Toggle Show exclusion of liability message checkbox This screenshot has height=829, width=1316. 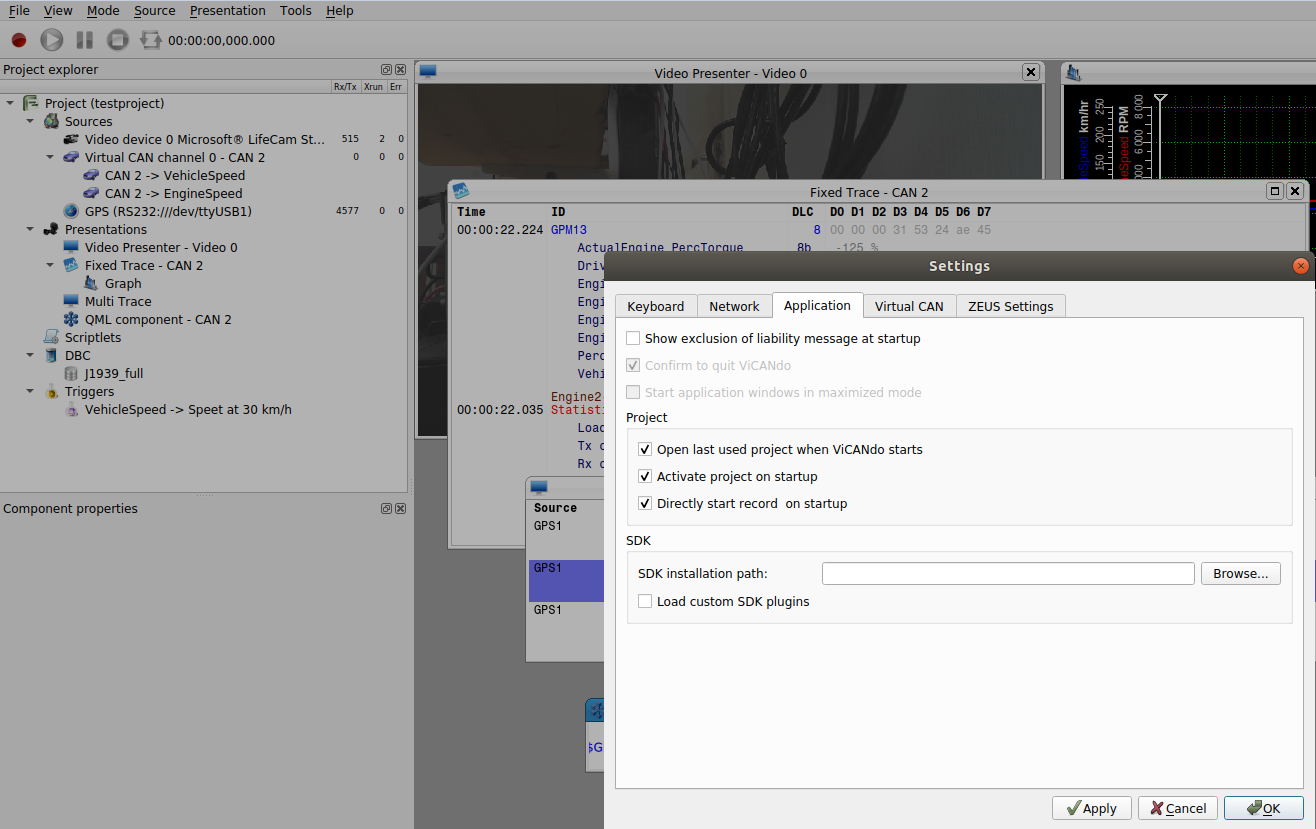(x=633, y=339)
